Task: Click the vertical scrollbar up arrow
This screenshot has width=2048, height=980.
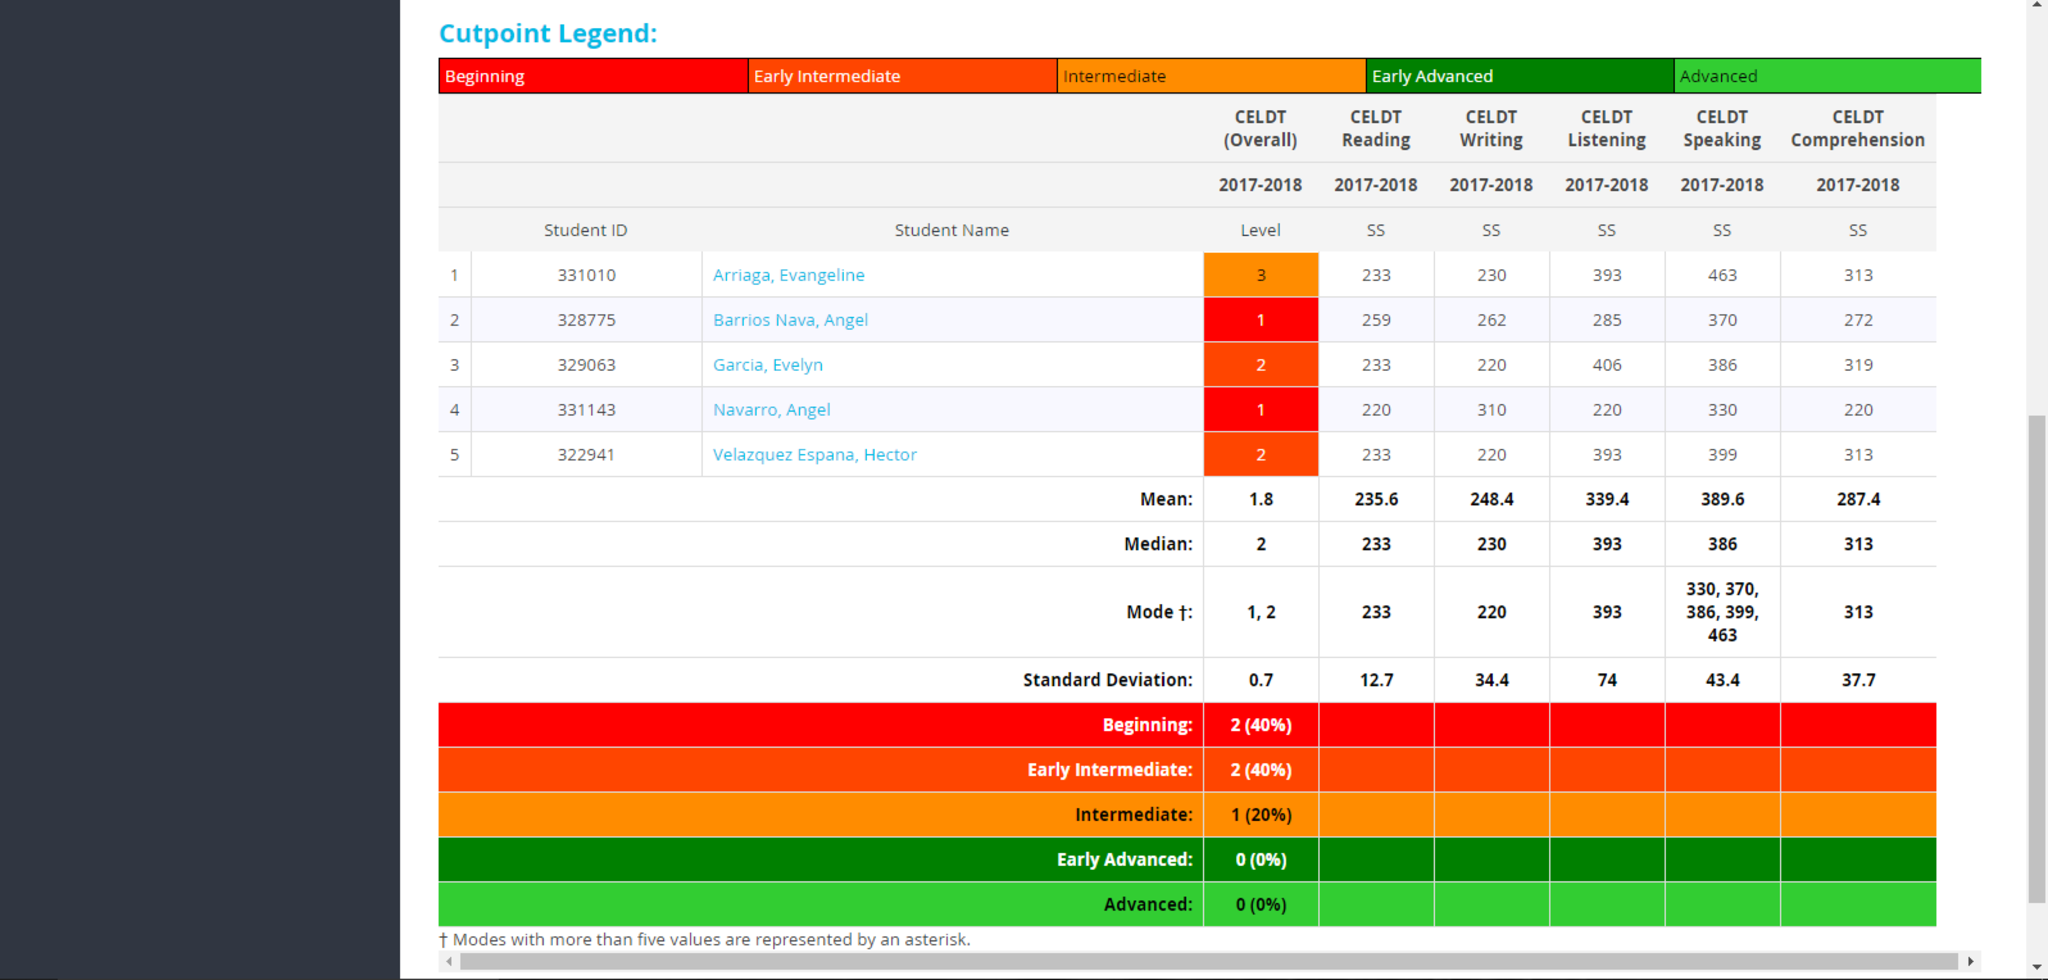Action: 2037,6
